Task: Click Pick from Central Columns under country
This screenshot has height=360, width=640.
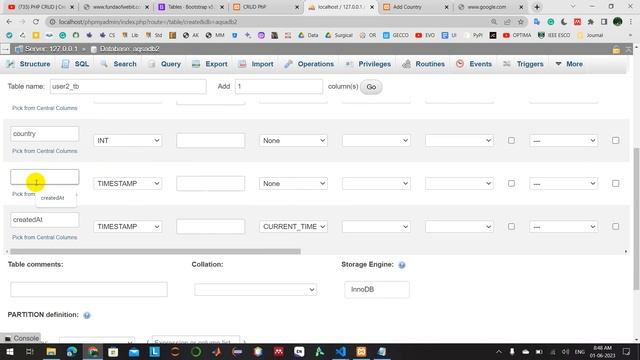Action: (44, 151)
